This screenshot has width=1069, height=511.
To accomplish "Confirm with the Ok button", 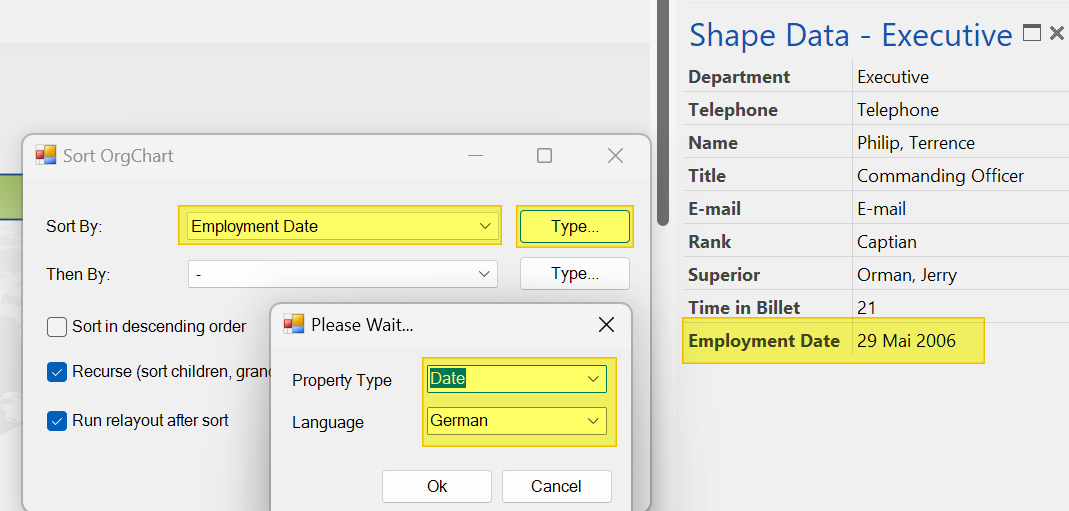I will coord(436,486).
